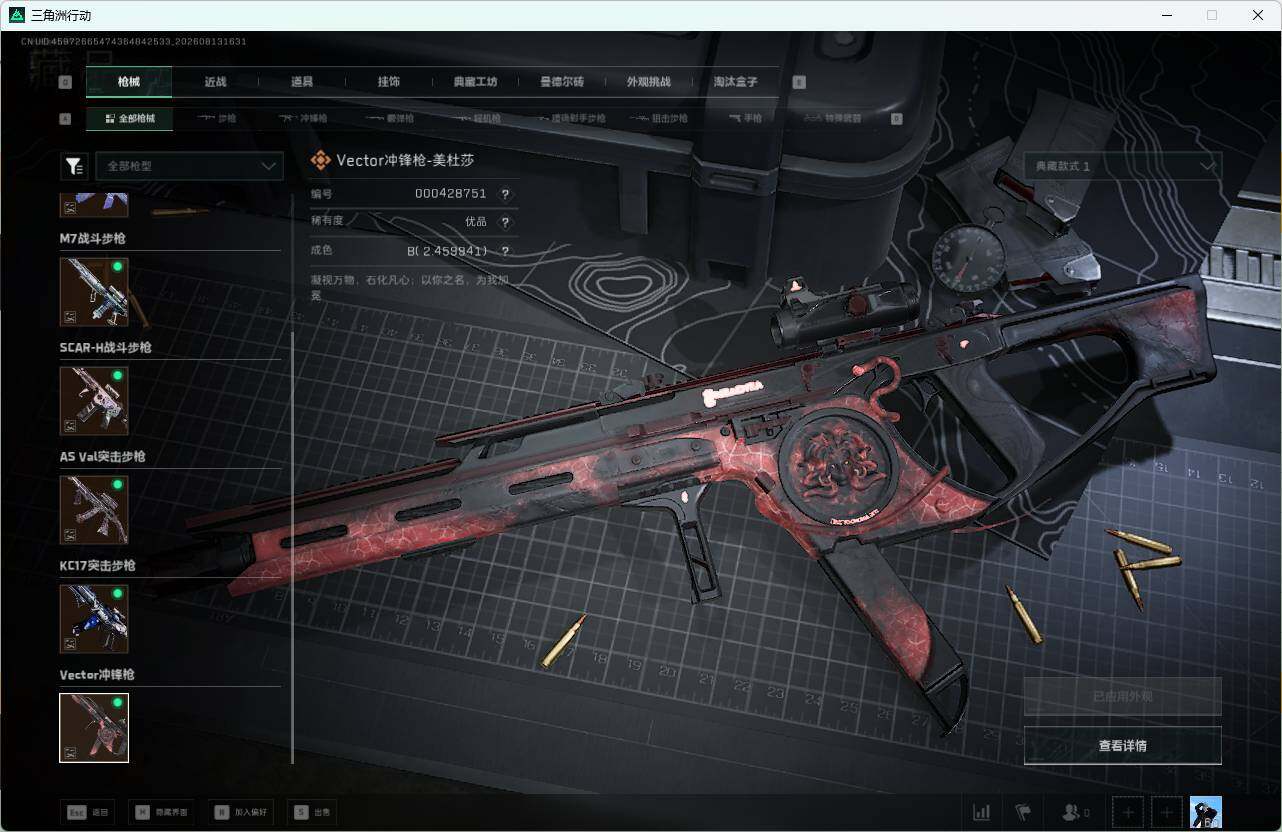Select the 步枪 rifle category
This screenshot has height=832, width=1282.
point(217,118)
